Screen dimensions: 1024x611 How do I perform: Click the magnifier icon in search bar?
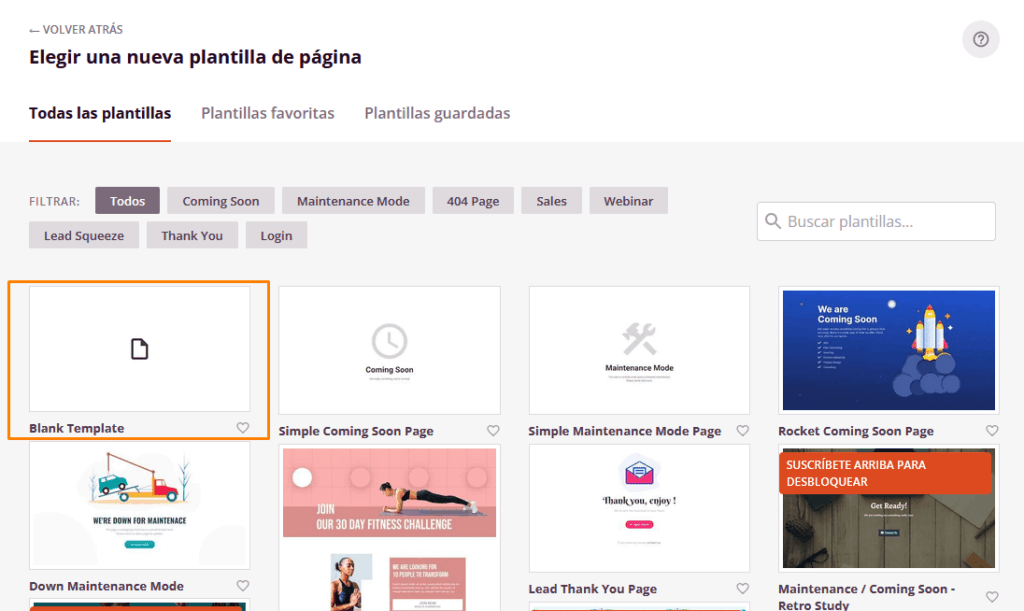(x=774, y=221)
